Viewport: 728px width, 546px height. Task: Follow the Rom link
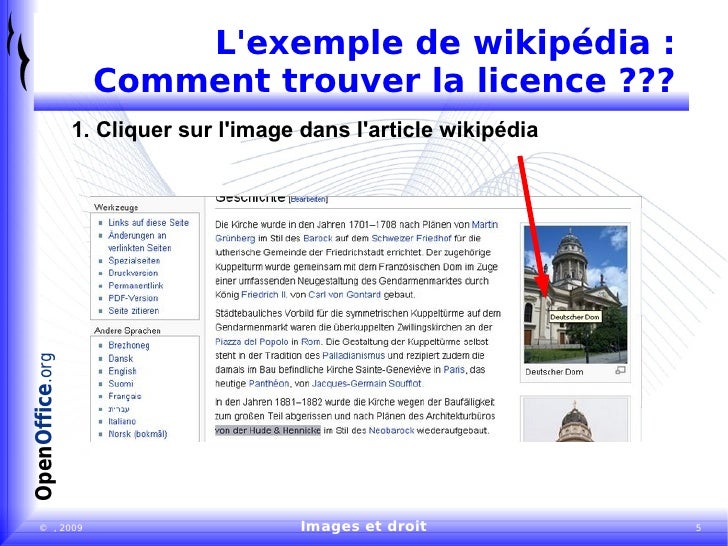pos(311,342)
